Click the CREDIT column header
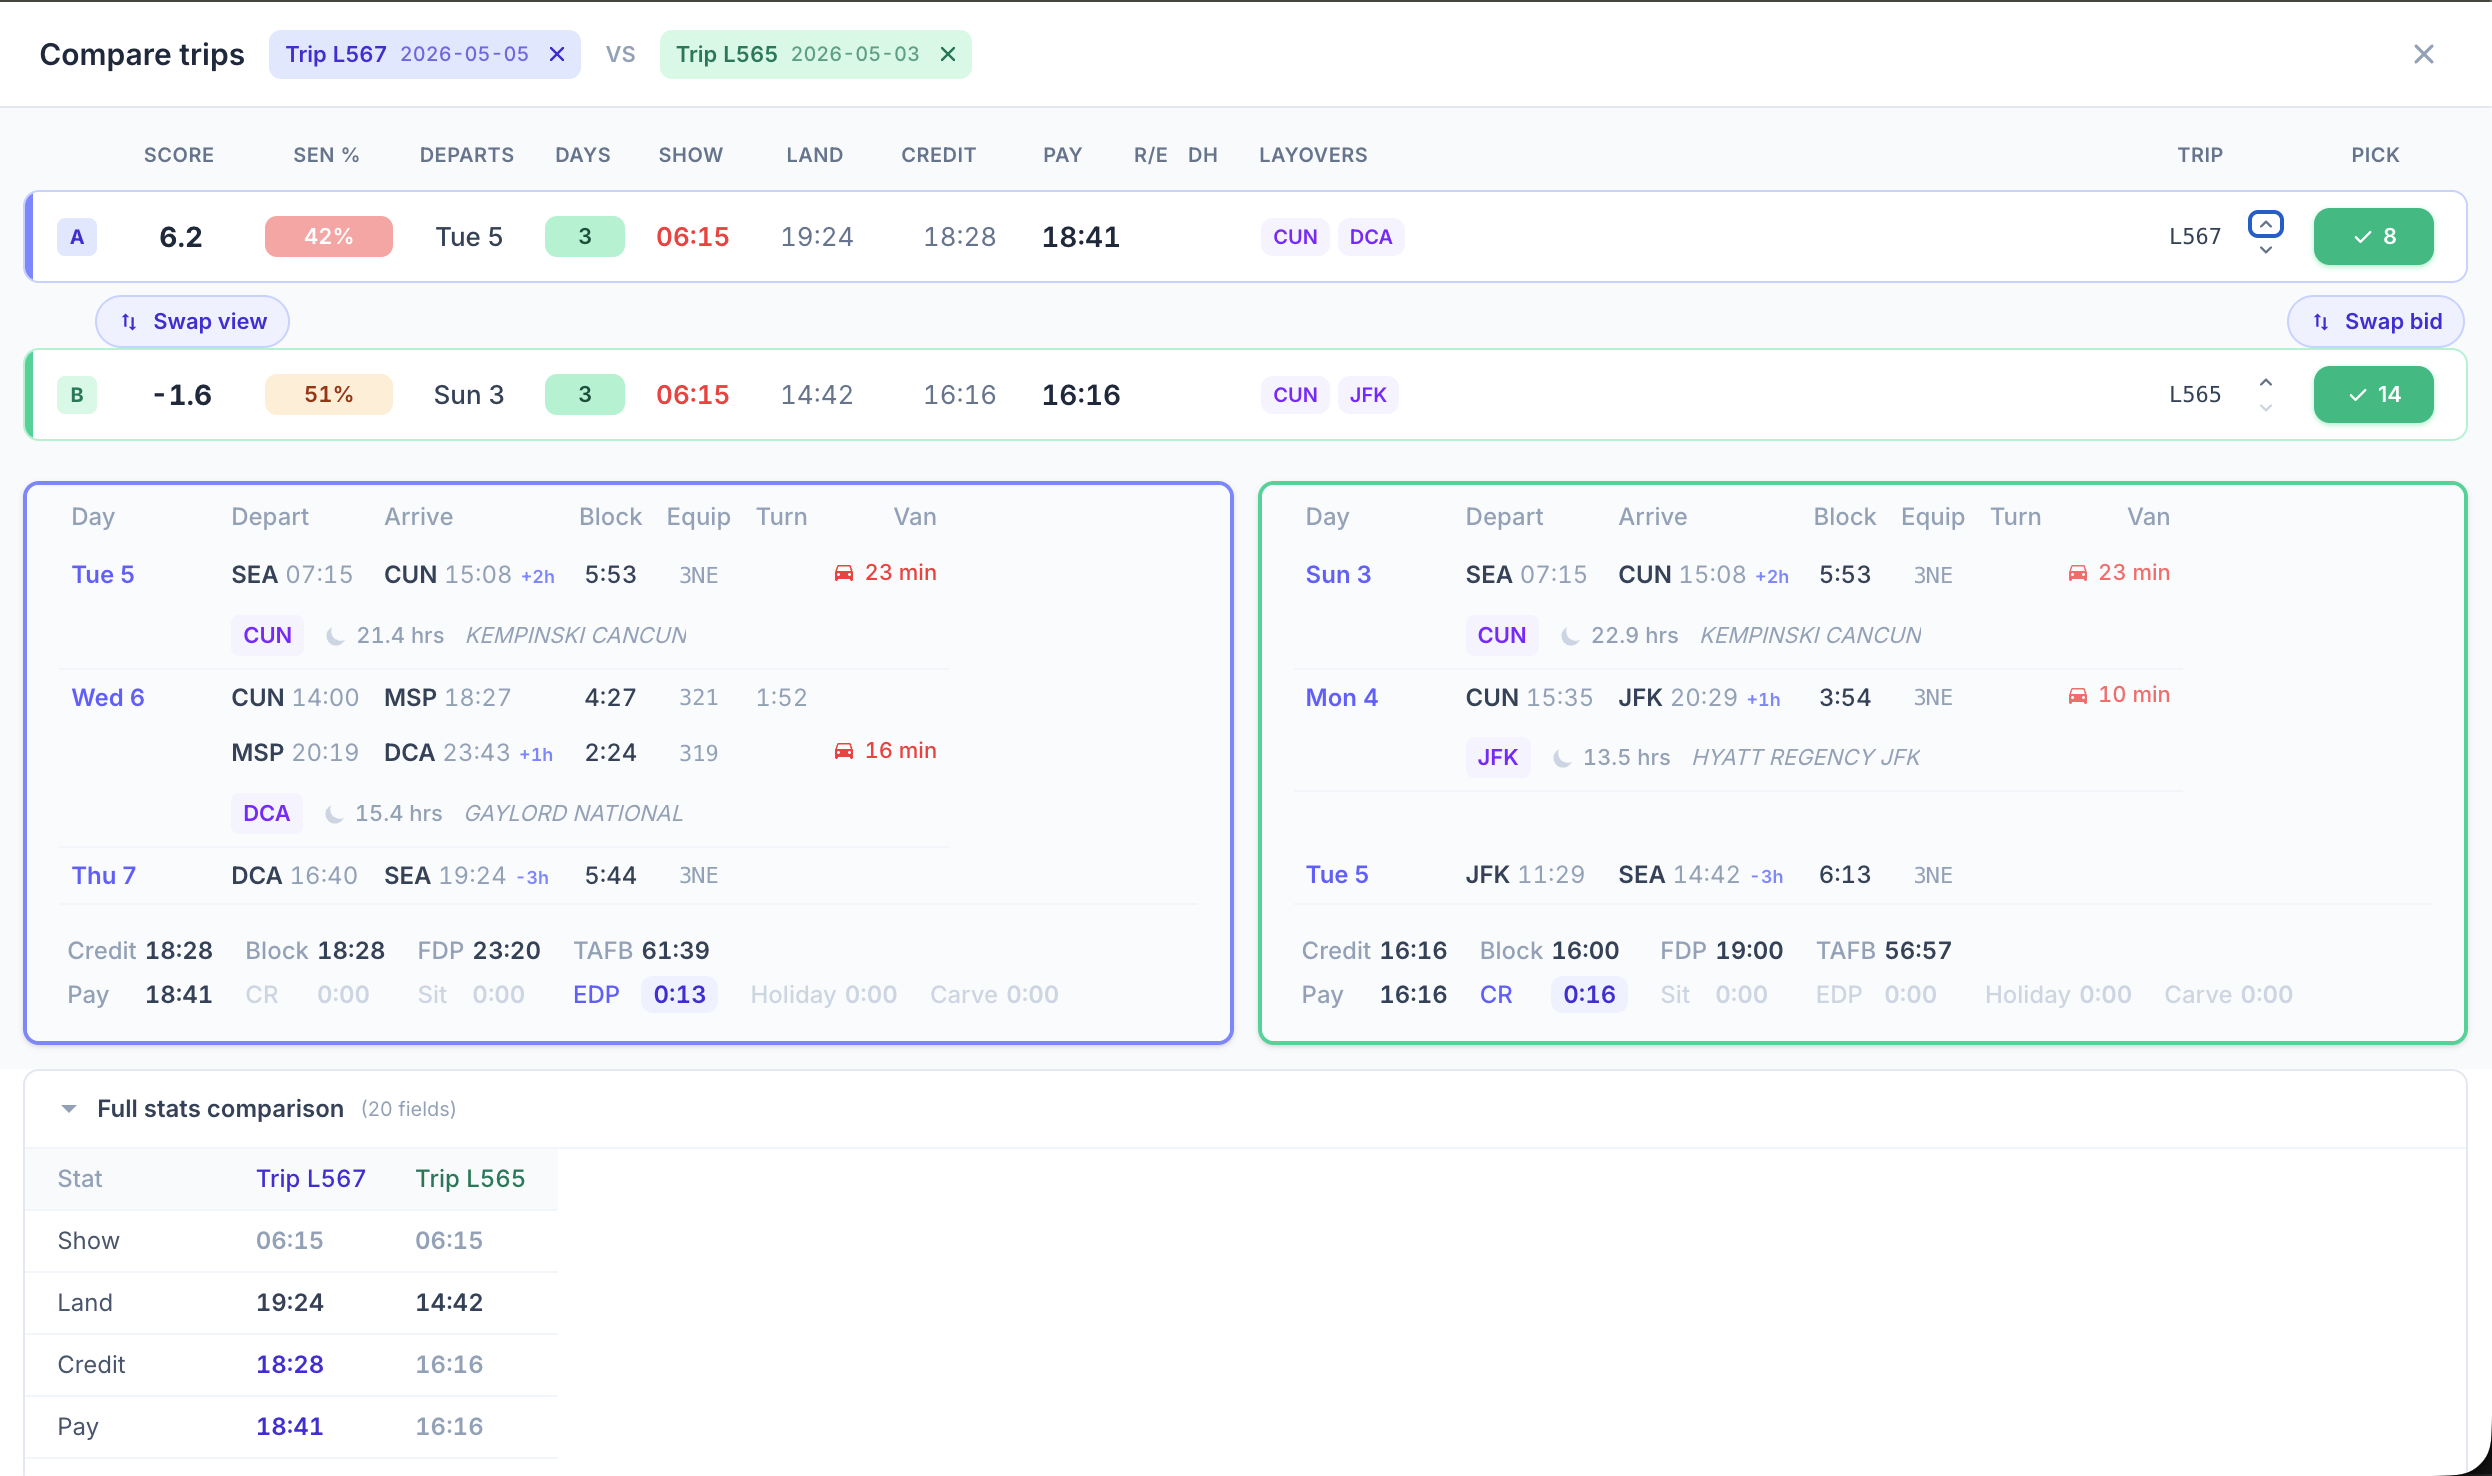The width and height of the screenshot is (2492, 1476). pyautogui.click(x=938, y=155)
